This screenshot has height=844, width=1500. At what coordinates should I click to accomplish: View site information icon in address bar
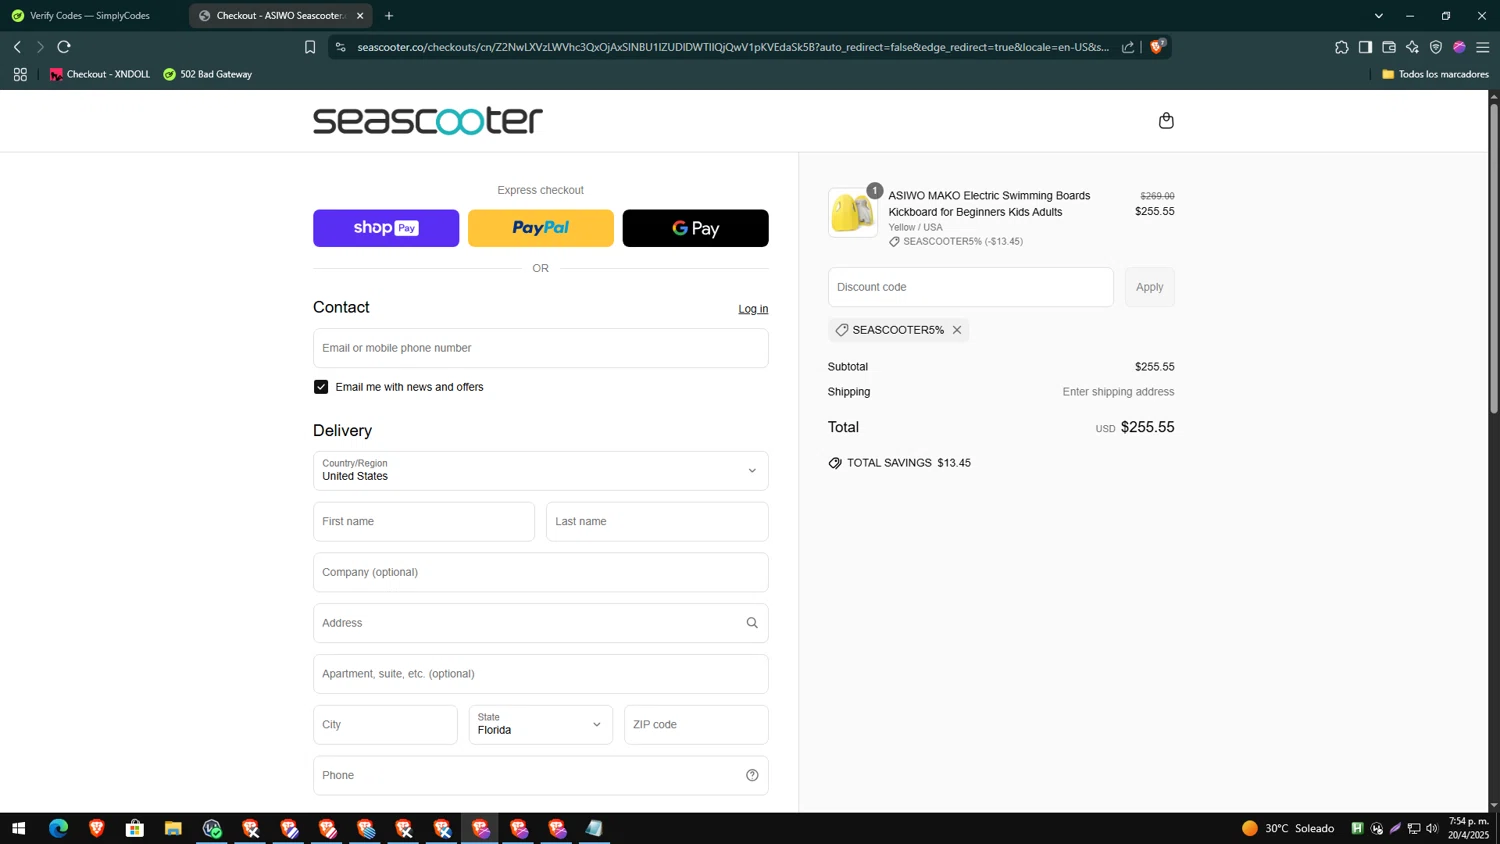click(x=341, y=47)
